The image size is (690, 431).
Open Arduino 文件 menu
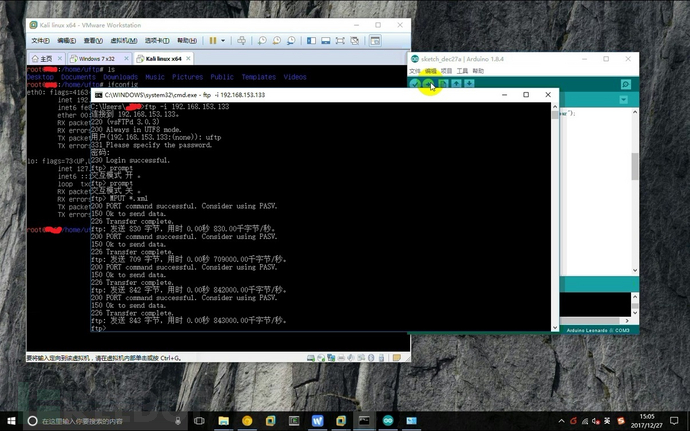[415, 71]
